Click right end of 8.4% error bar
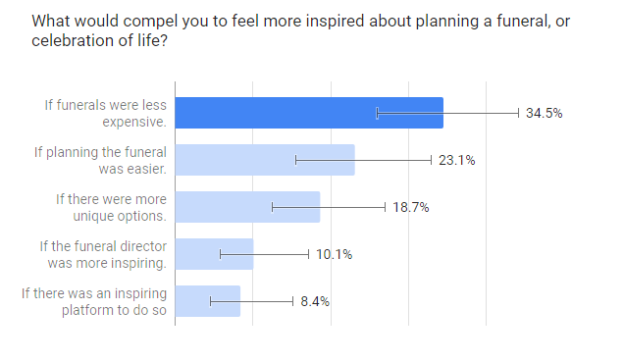The width and height of the screenshot is (624, 362). (292, 301)
